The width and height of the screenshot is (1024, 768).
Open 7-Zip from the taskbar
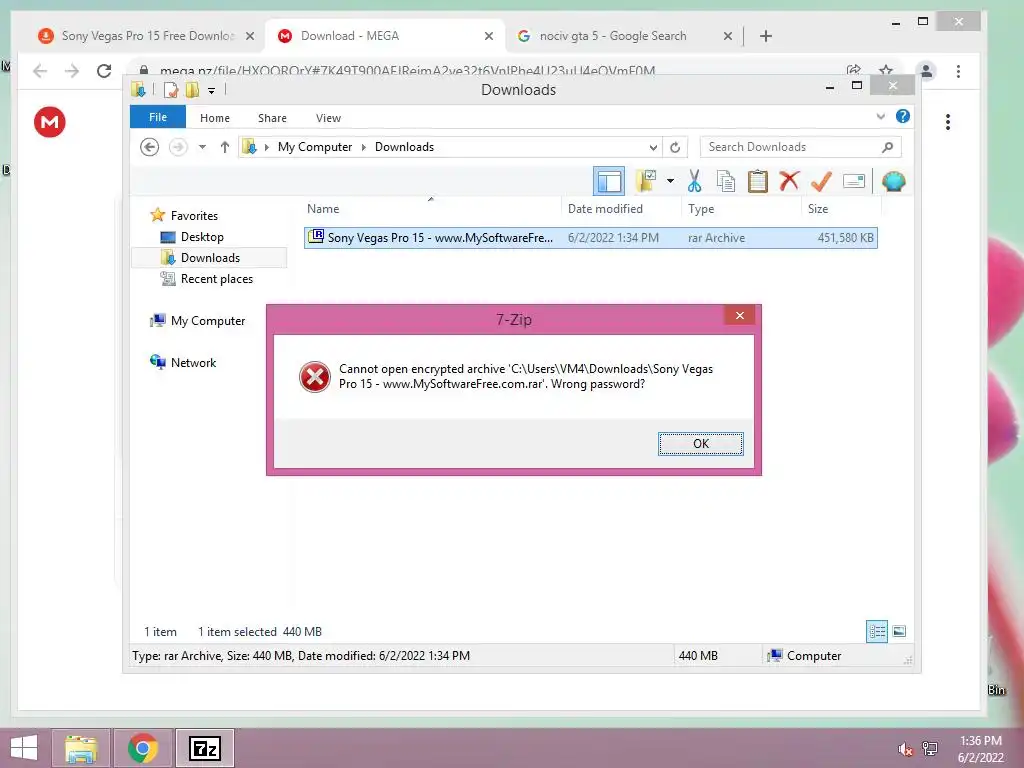(x=205, y=748)
